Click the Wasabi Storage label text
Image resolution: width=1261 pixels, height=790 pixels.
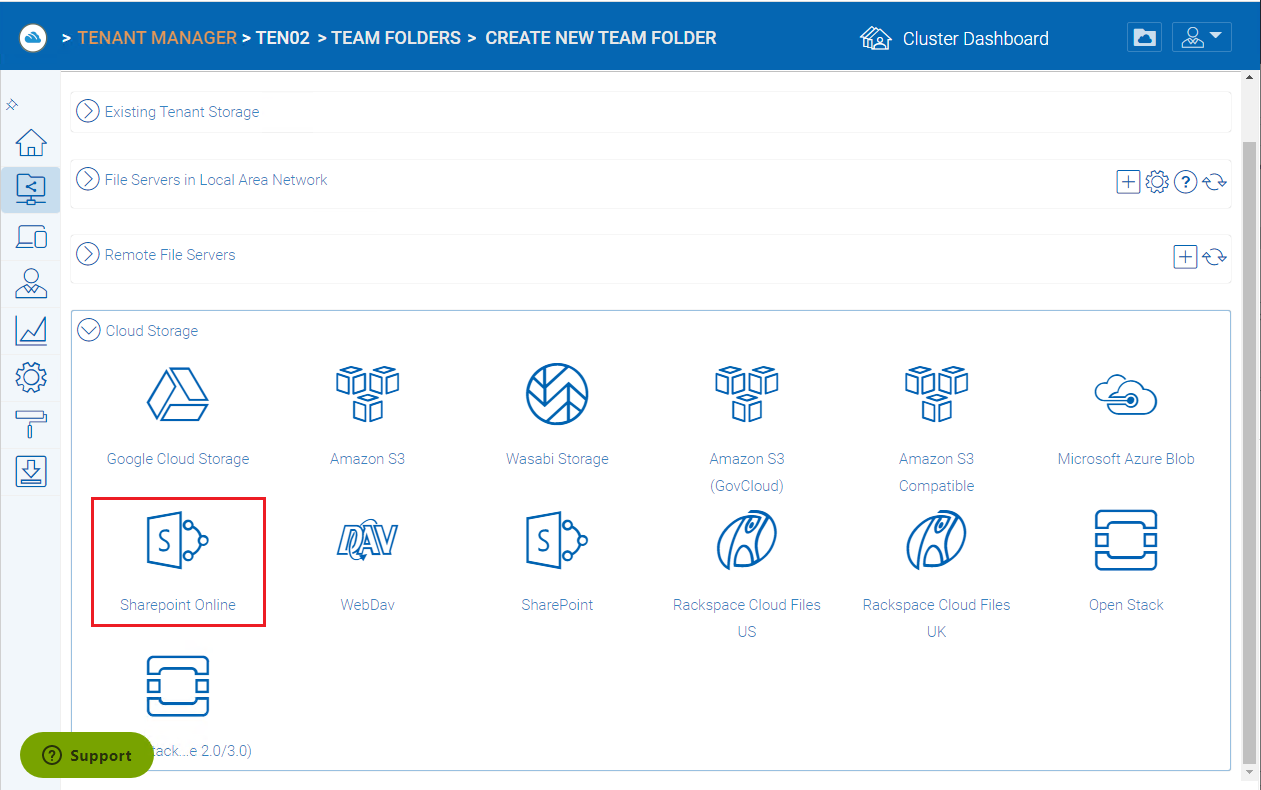click(x=557, y=459)
